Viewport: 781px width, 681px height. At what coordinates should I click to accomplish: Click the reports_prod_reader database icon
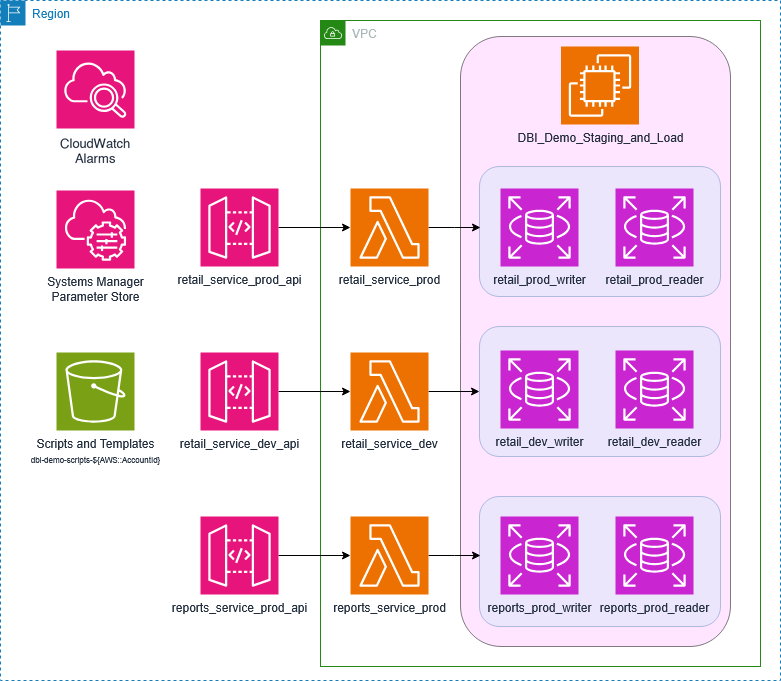tap(654, 555)
